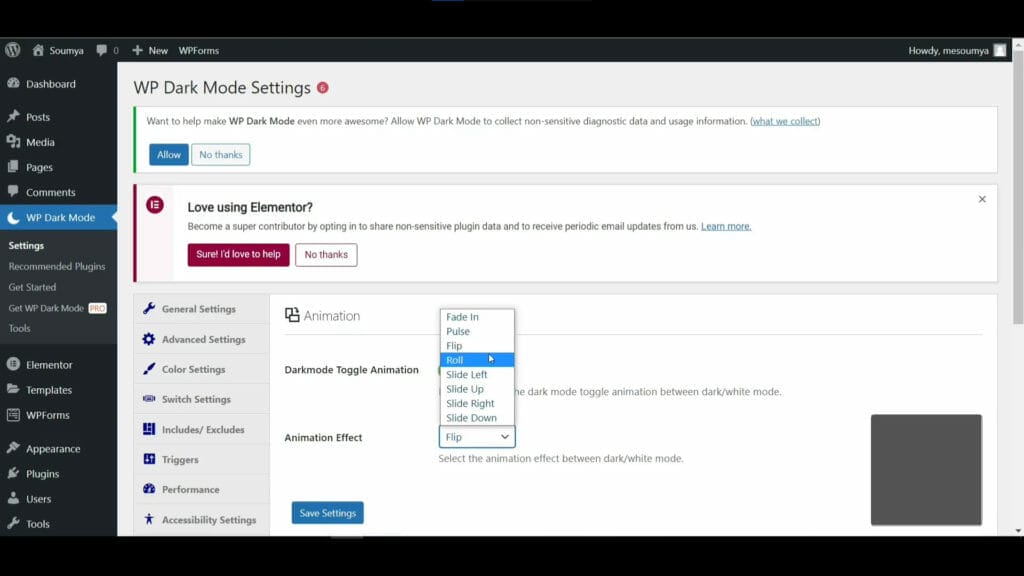Open the Settings submenu item

(26, 246)
